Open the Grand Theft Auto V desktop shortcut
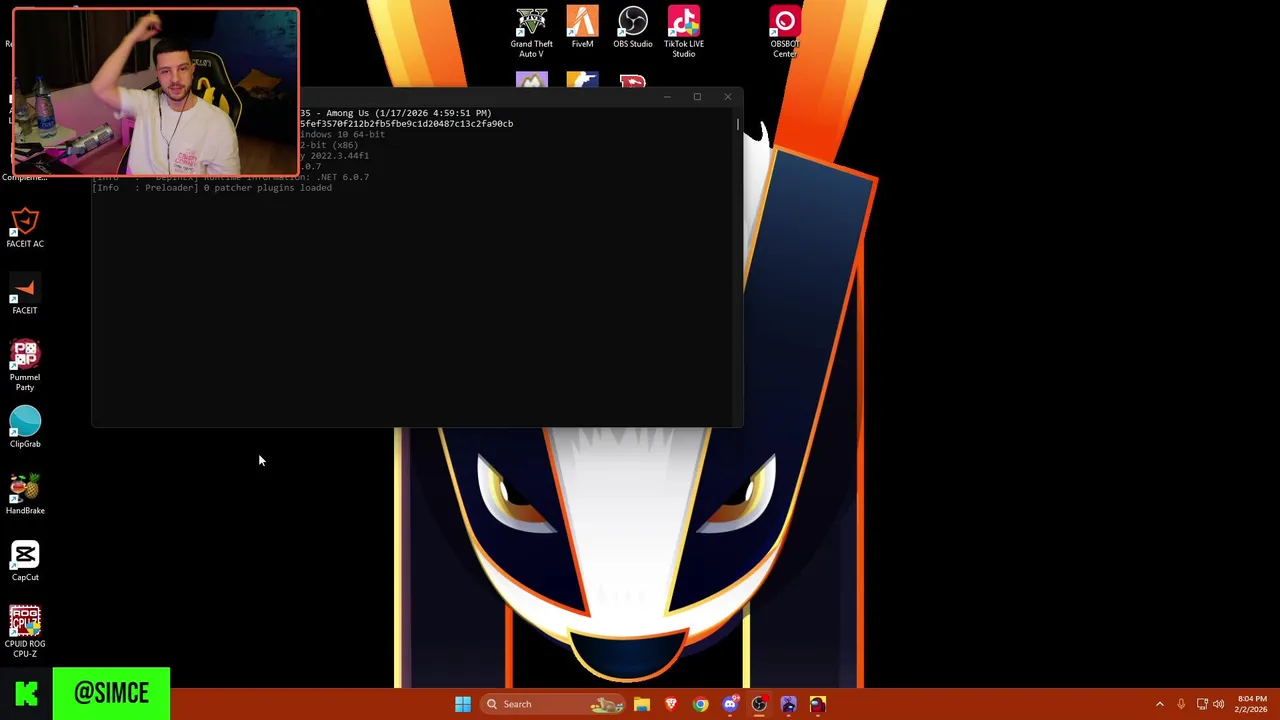 click(x=531, y=32)
